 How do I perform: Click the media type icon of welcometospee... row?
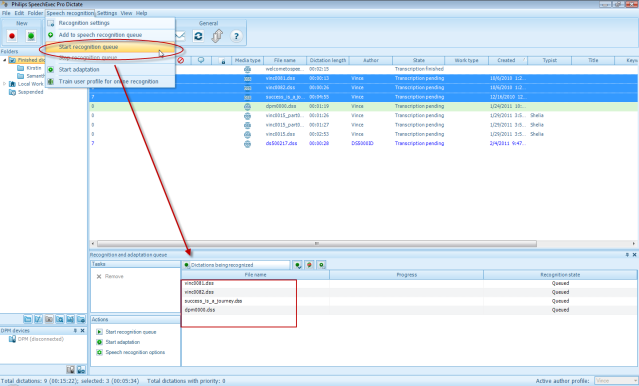click(247, 69)
